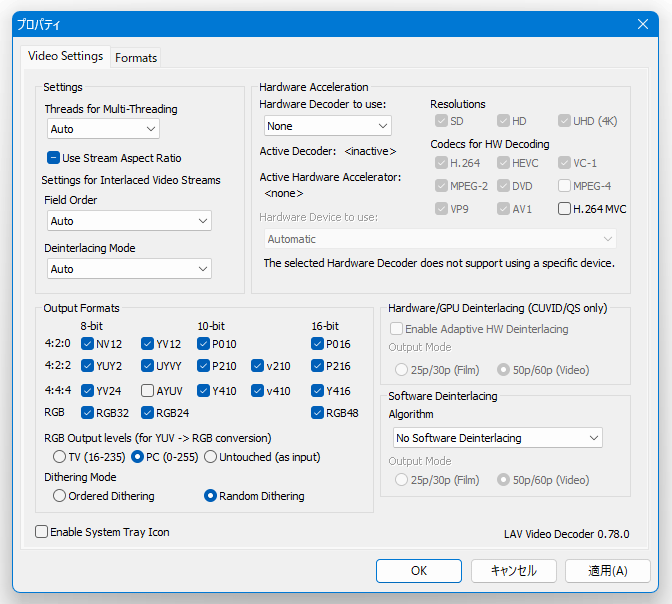Image resolution: width=672 pixels, height=604 pixels.
Task: Enable the System Tray Icon checkbox
Action: coord(42,532)
